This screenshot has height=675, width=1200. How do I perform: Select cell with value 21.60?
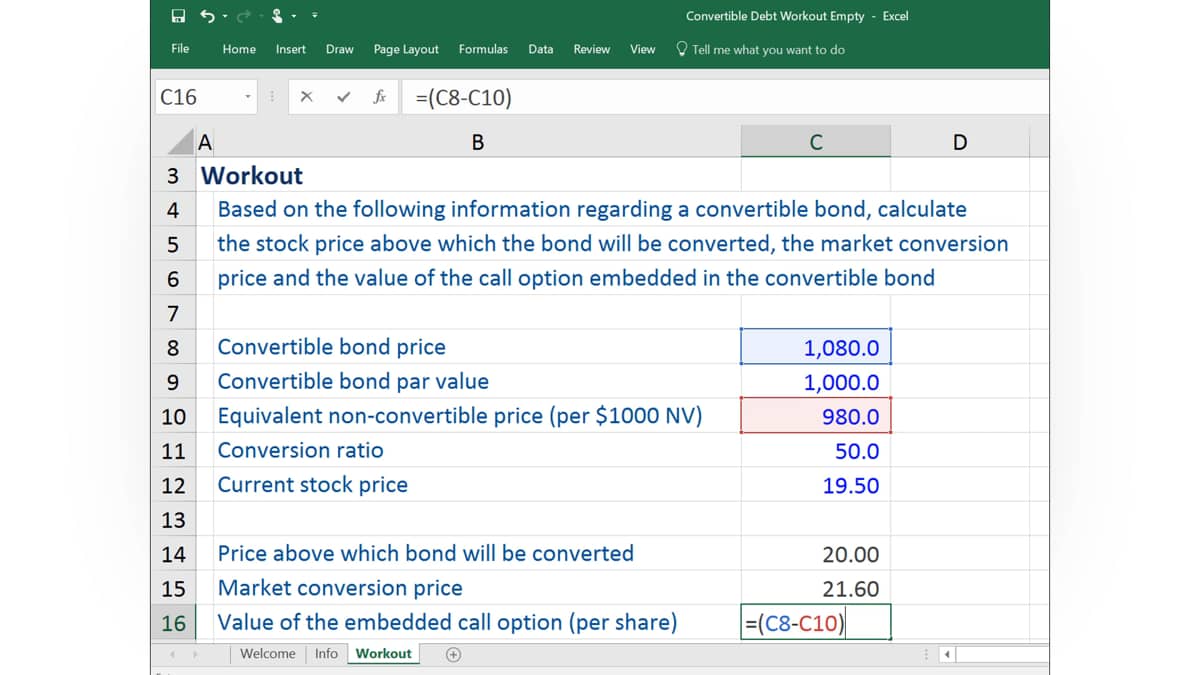click(x=816, y=589)
